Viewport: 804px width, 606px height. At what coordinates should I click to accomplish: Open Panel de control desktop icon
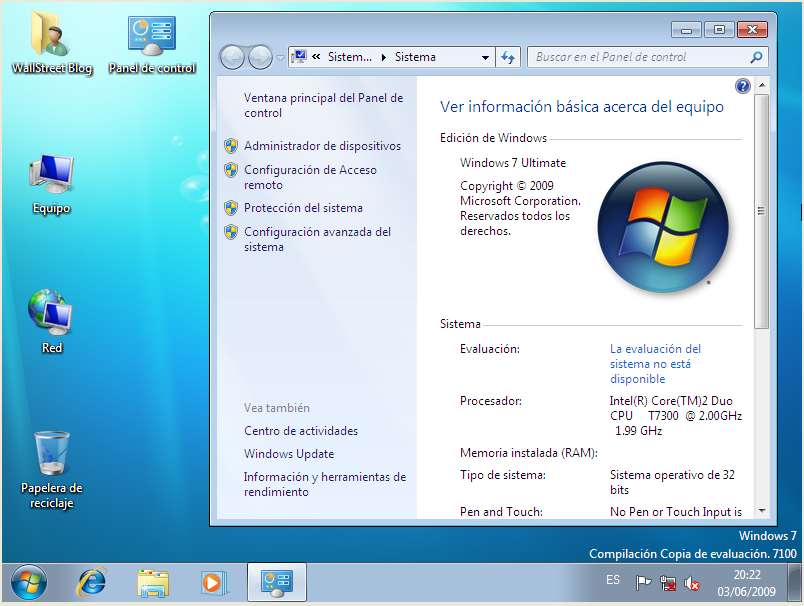152,44
